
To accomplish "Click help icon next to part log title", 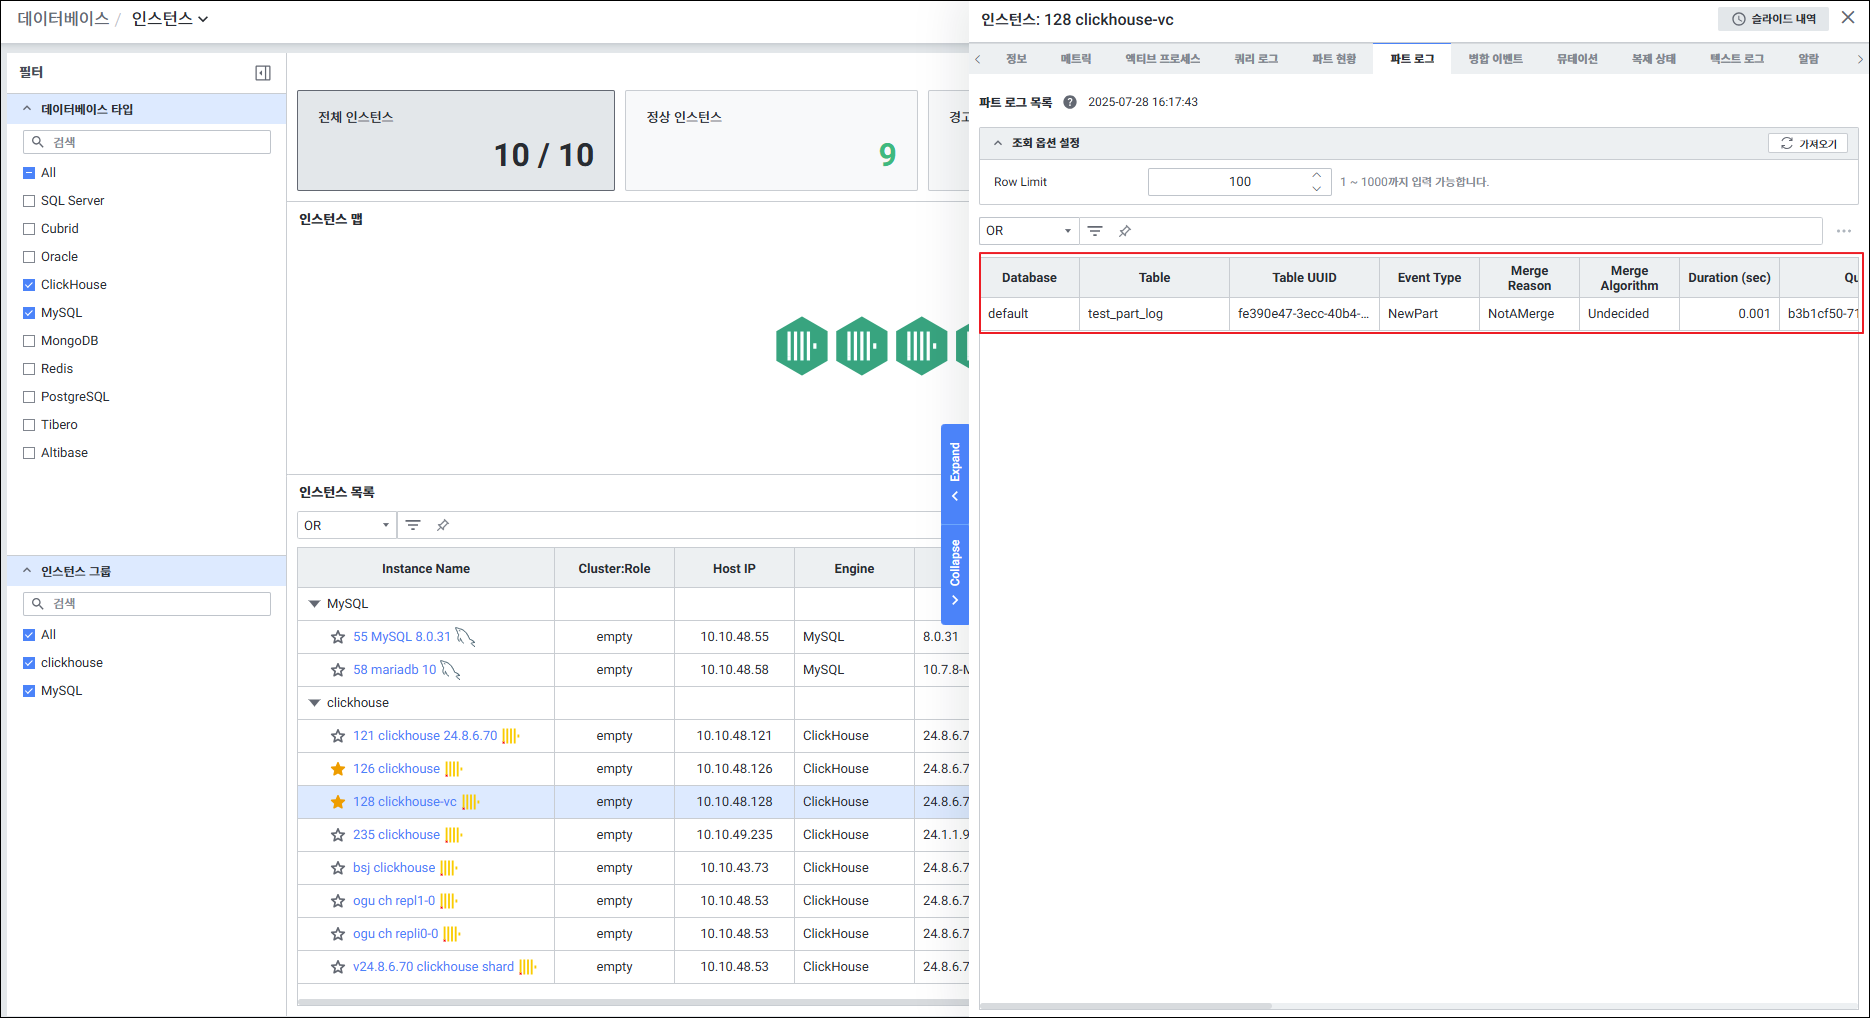I will [1070, 102].
